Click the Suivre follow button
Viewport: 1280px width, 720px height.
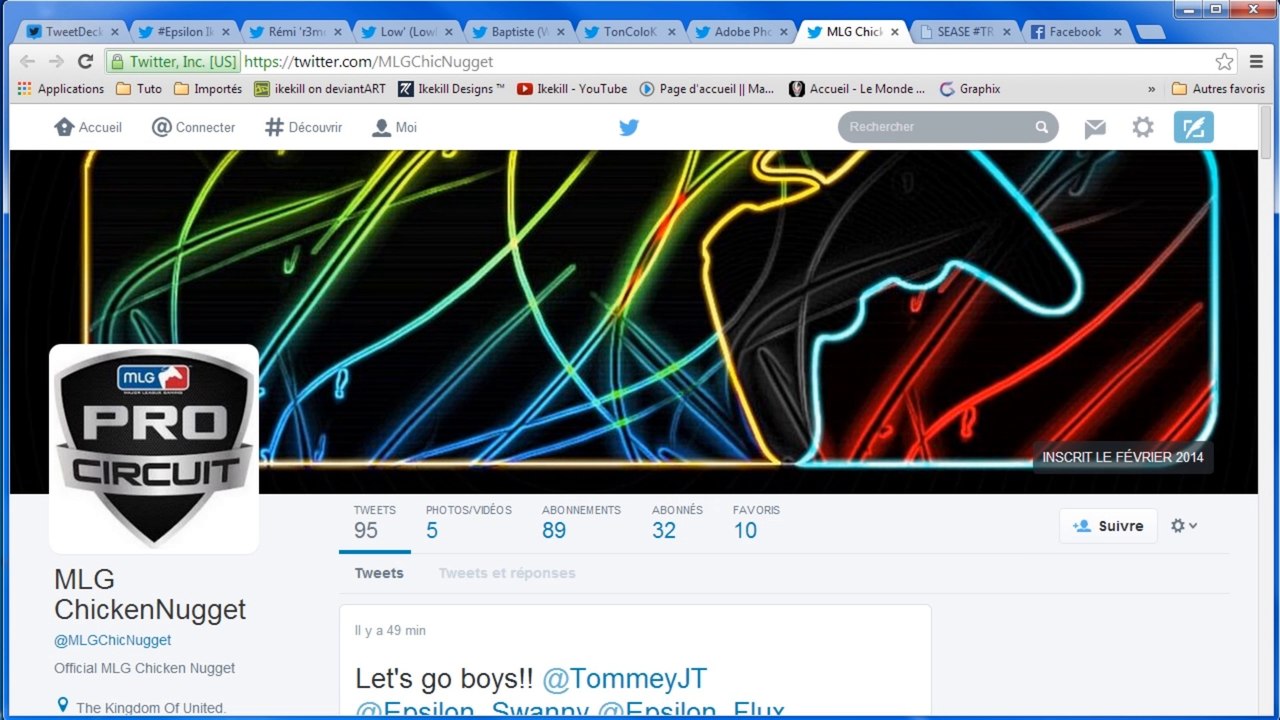(1108, 526)
